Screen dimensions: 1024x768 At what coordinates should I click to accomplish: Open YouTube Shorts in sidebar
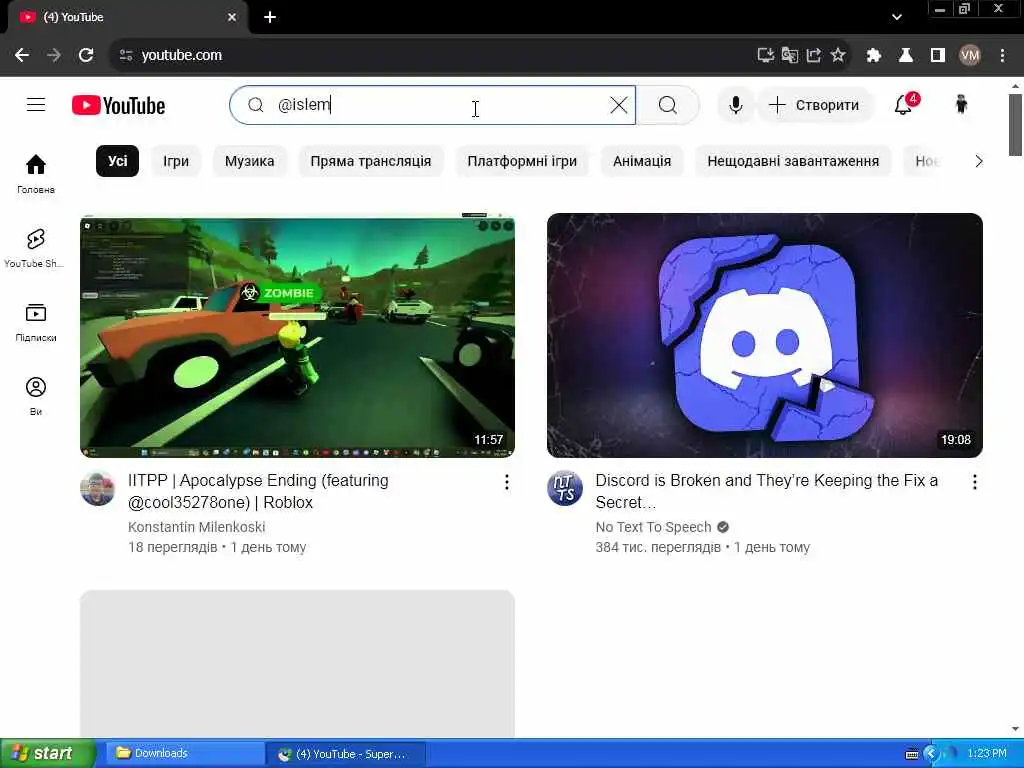coord(34,248)
